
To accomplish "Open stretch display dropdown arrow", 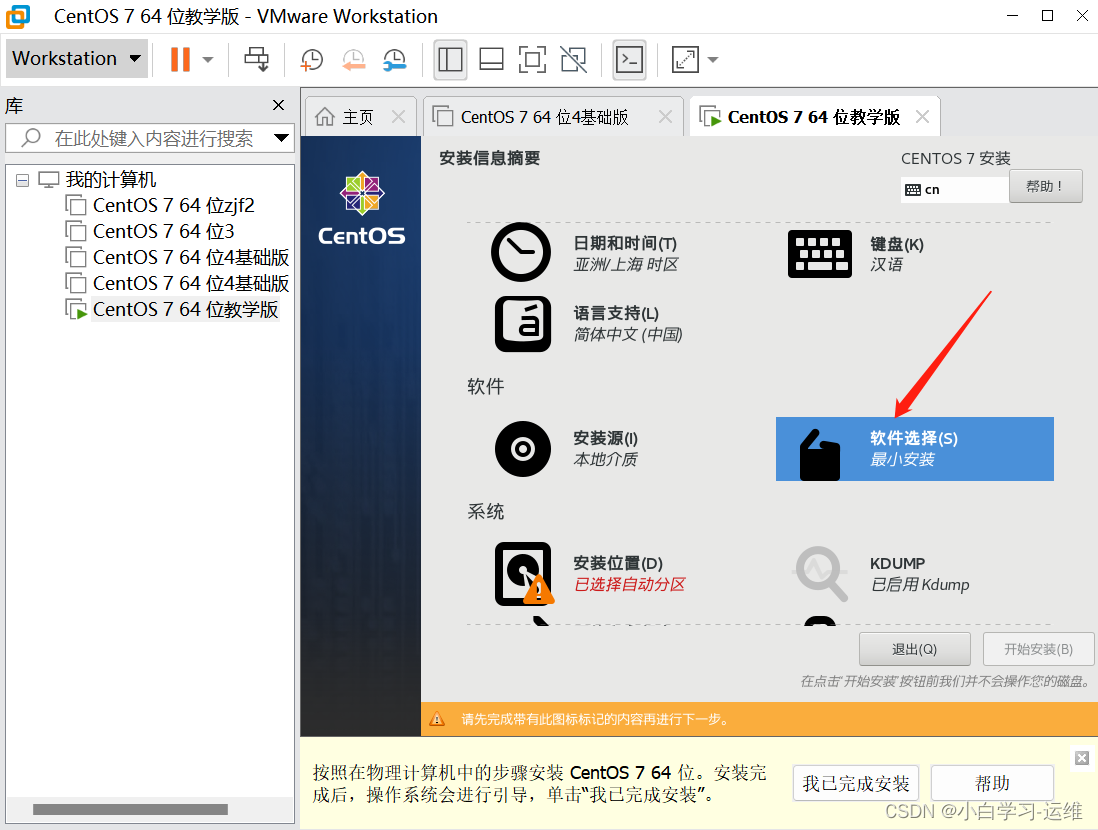I will click(713, 60).
